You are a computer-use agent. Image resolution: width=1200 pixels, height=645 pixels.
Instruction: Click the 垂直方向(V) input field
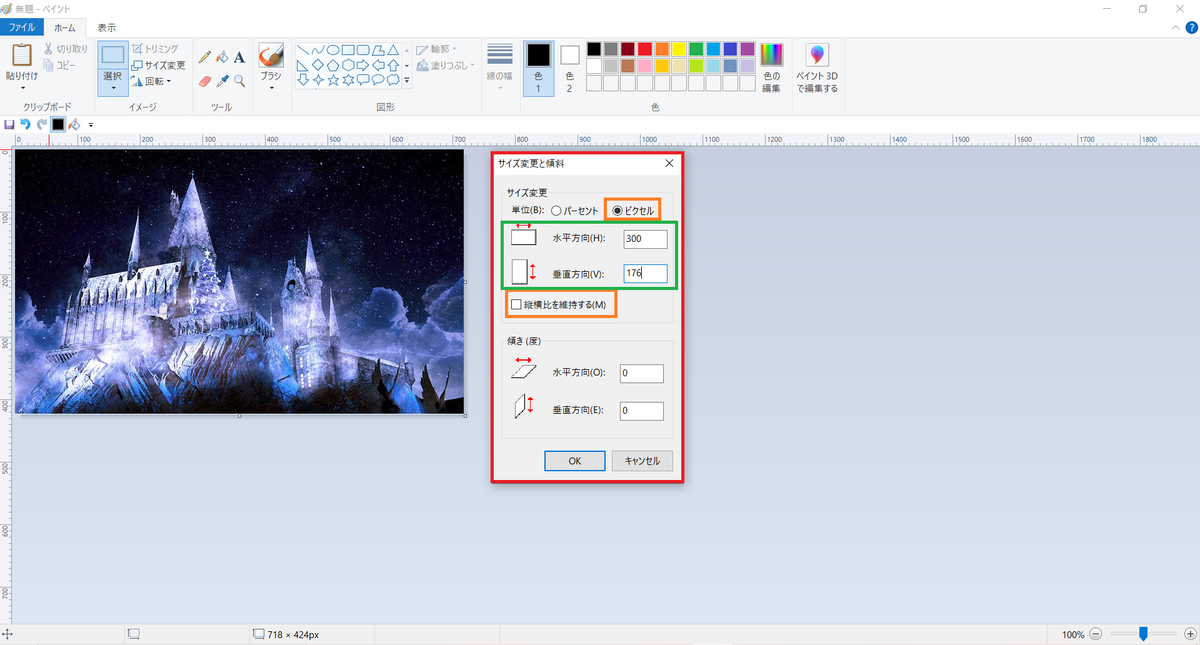[645, 273]
